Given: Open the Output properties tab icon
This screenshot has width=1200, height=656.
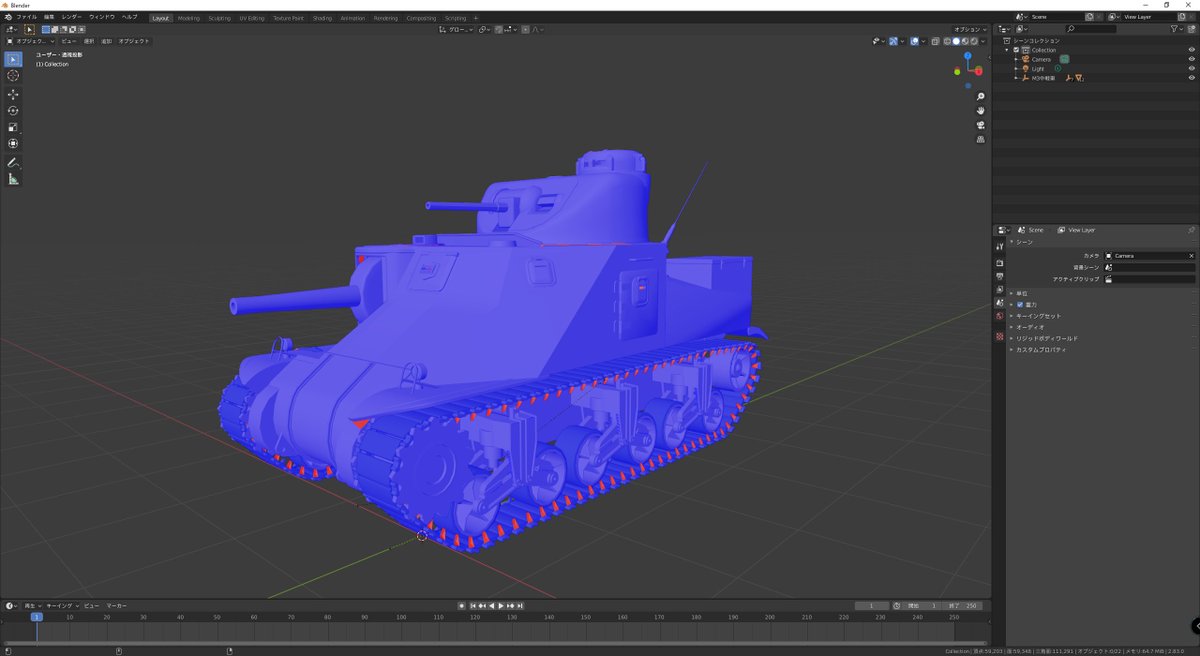Looking at the screenshot, I should [999, 276].
